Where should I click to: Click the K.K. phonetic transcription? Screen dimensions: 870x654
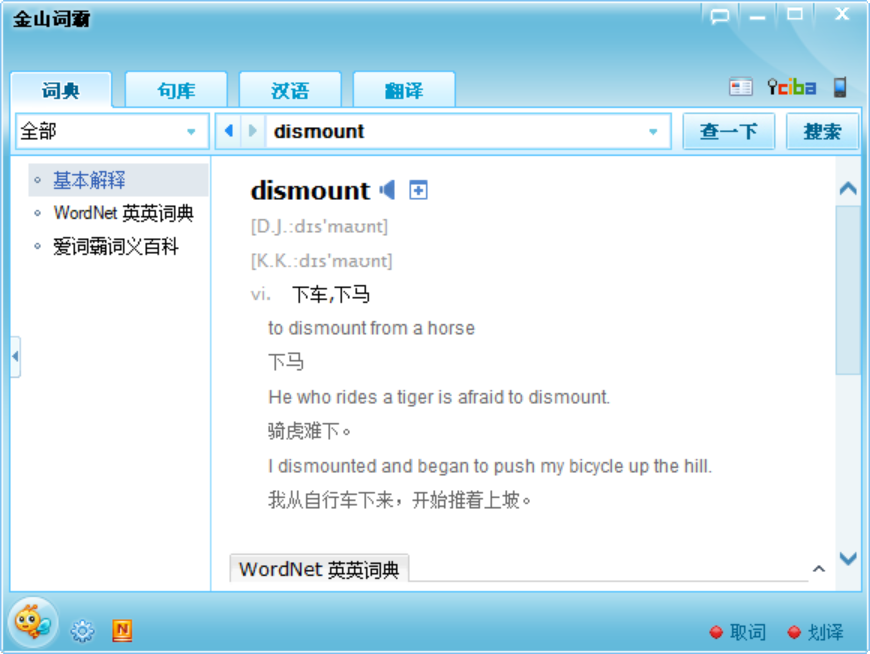pos(321,261)
